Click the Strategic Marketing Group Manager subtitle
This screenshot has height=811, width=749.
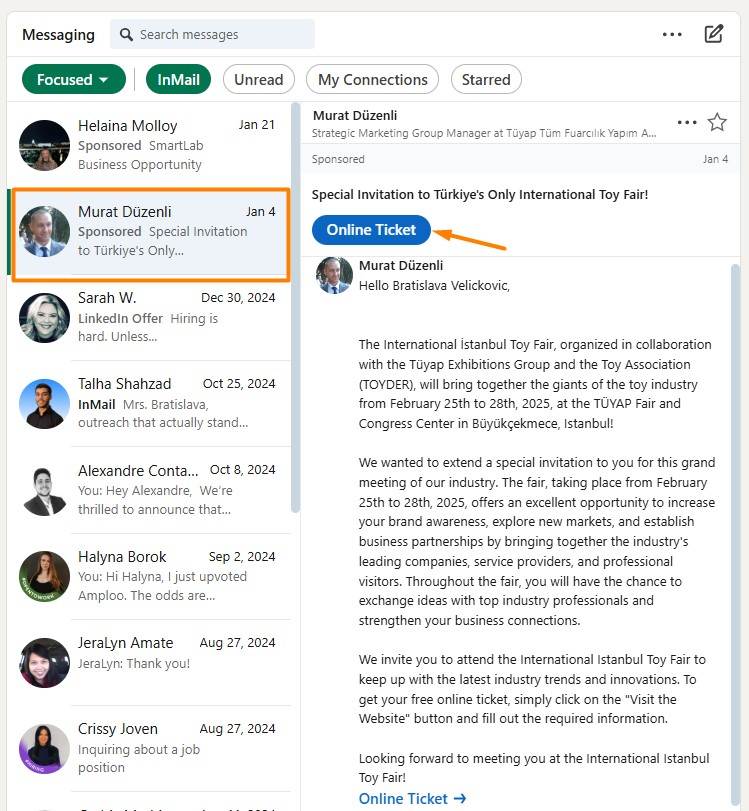[x=484, y=133]
